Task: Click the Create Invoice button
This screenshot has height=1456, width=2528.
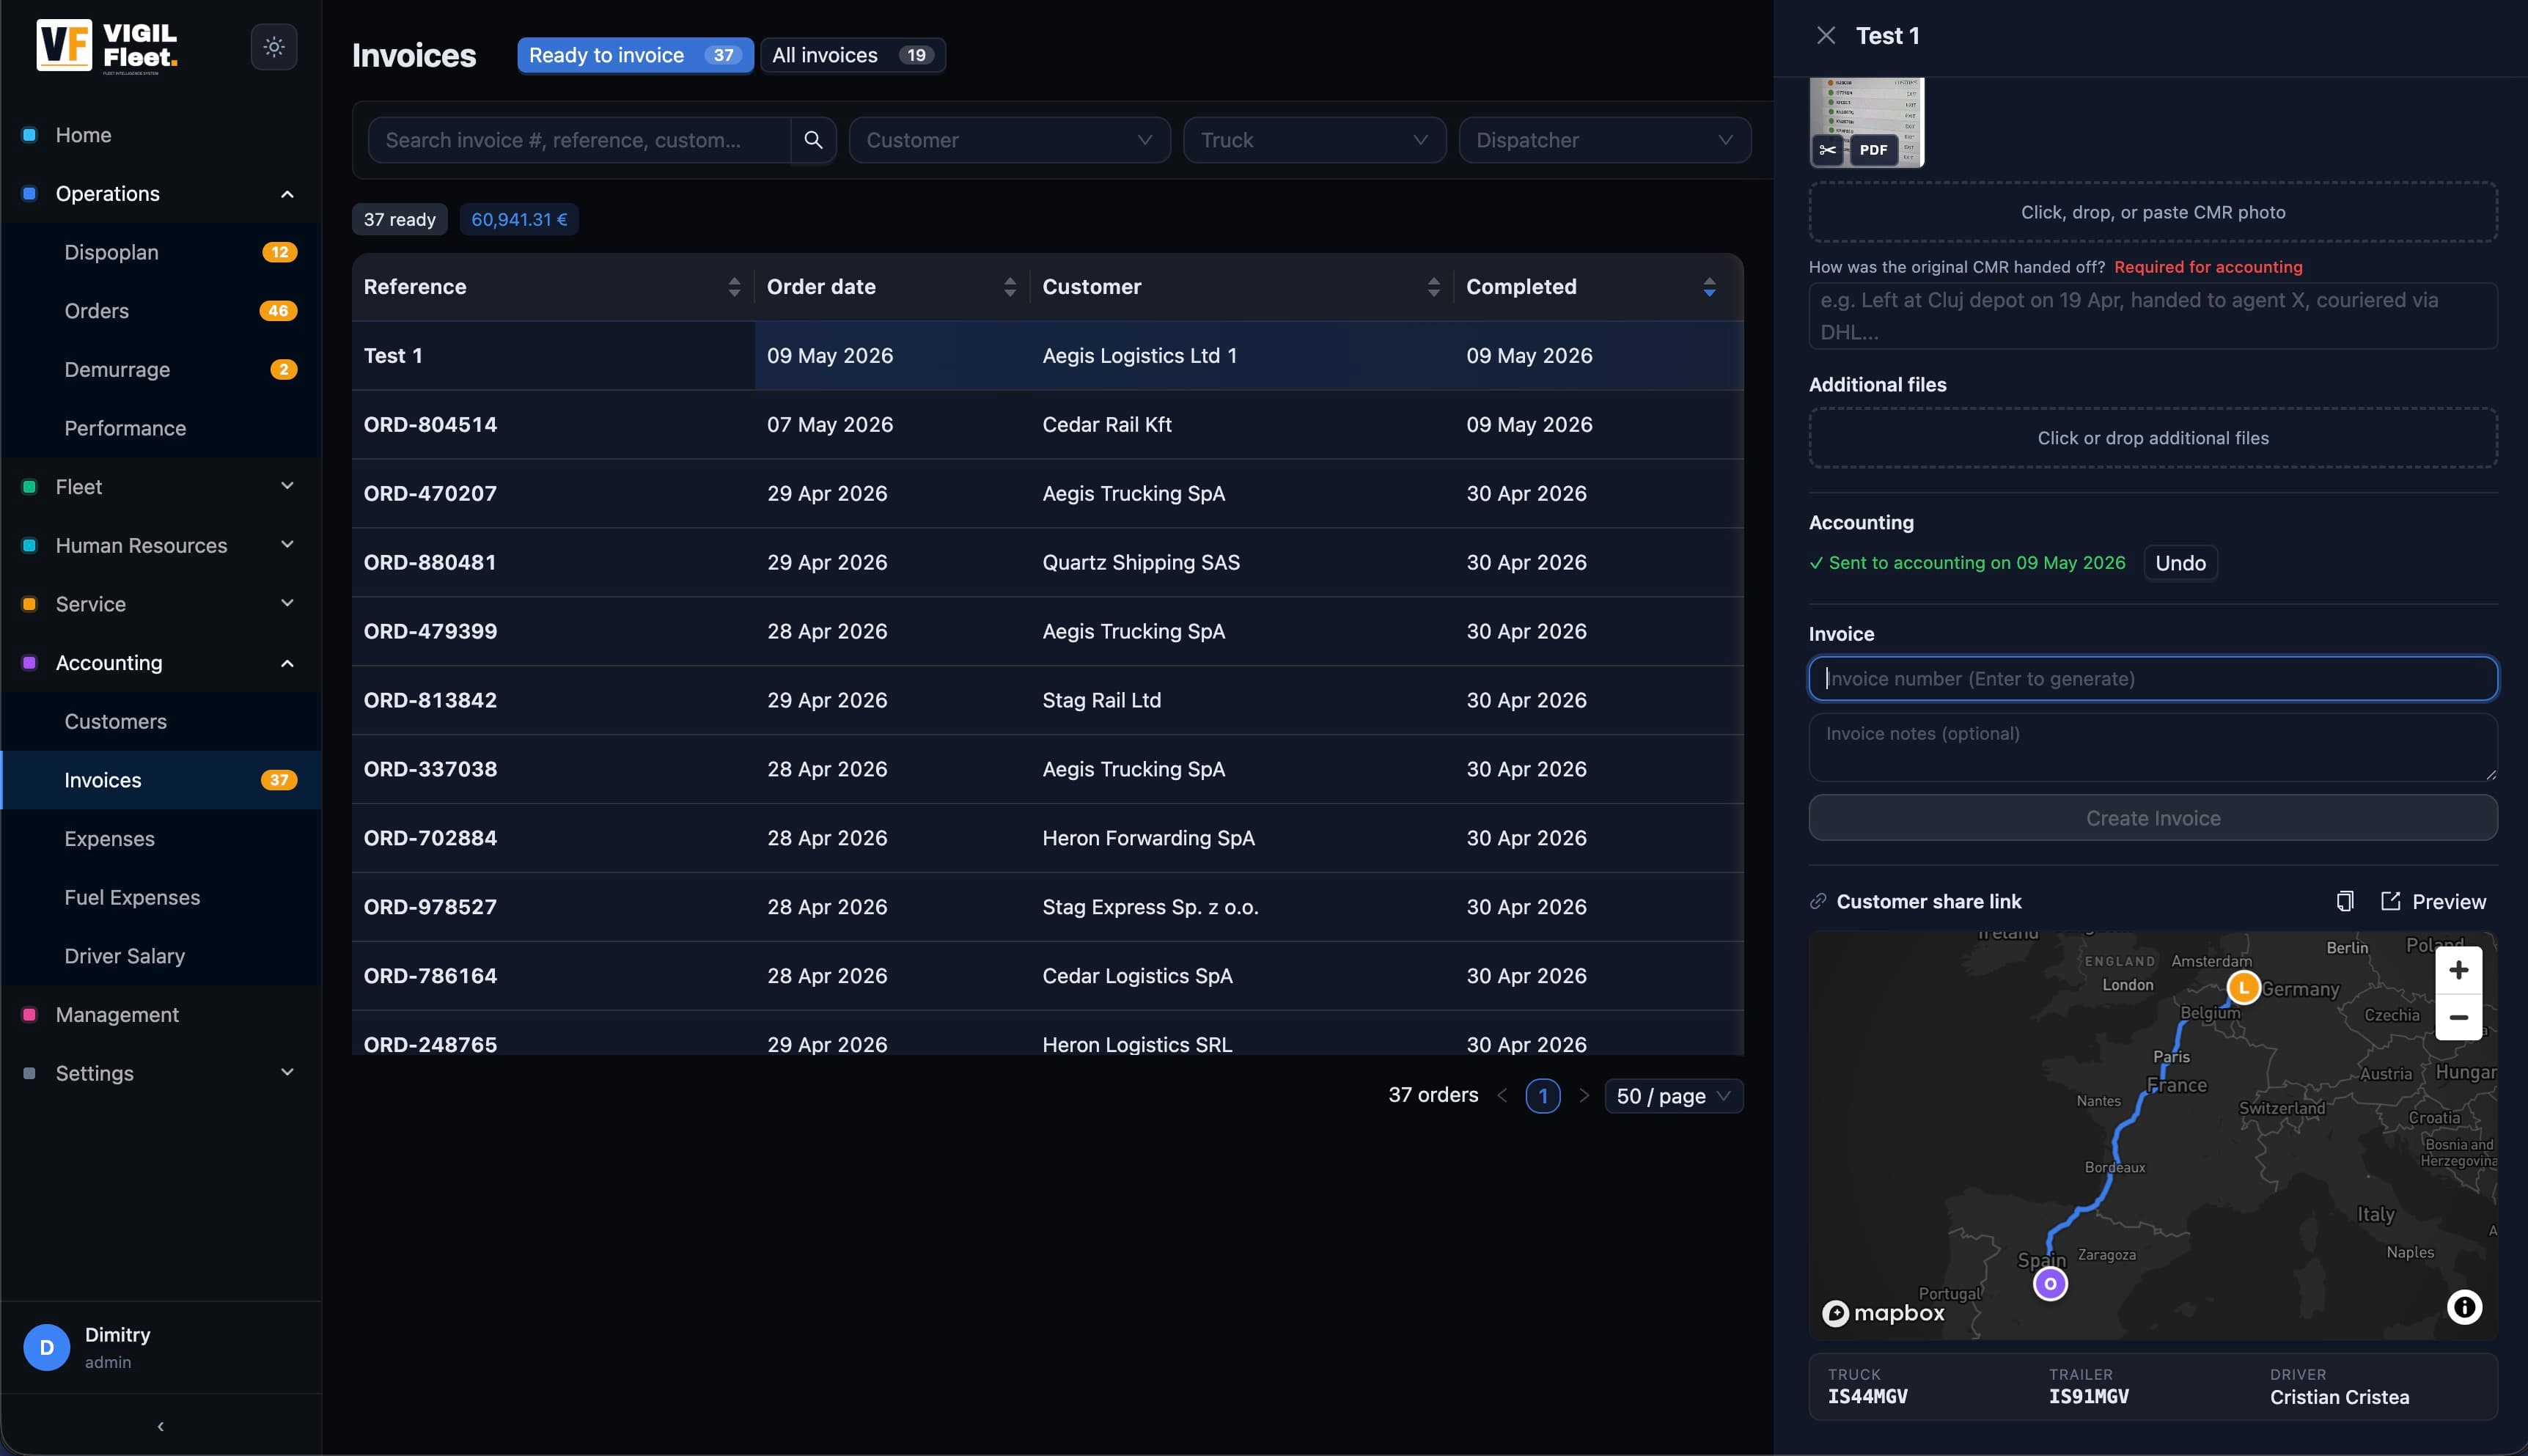Action: (x=2153, y=818)
